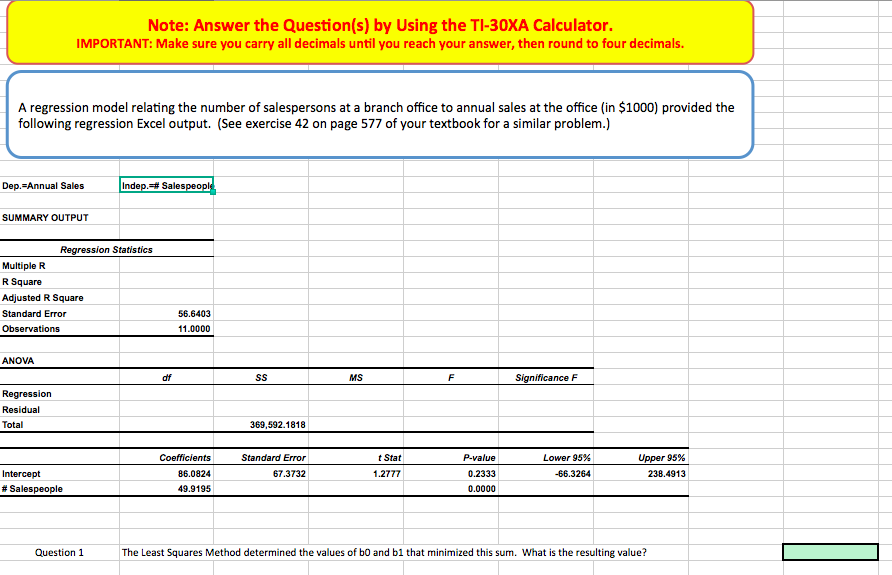Select the yellow TI-30XA calculator note box
Viewport: 892px width, 575px height.
pos(380,32)
